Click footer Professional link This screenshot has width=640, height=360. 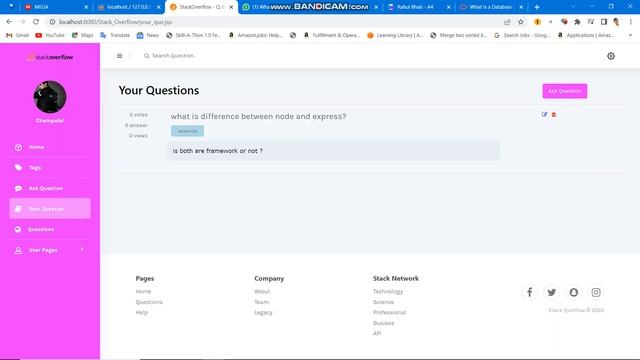tap(389, 313)
